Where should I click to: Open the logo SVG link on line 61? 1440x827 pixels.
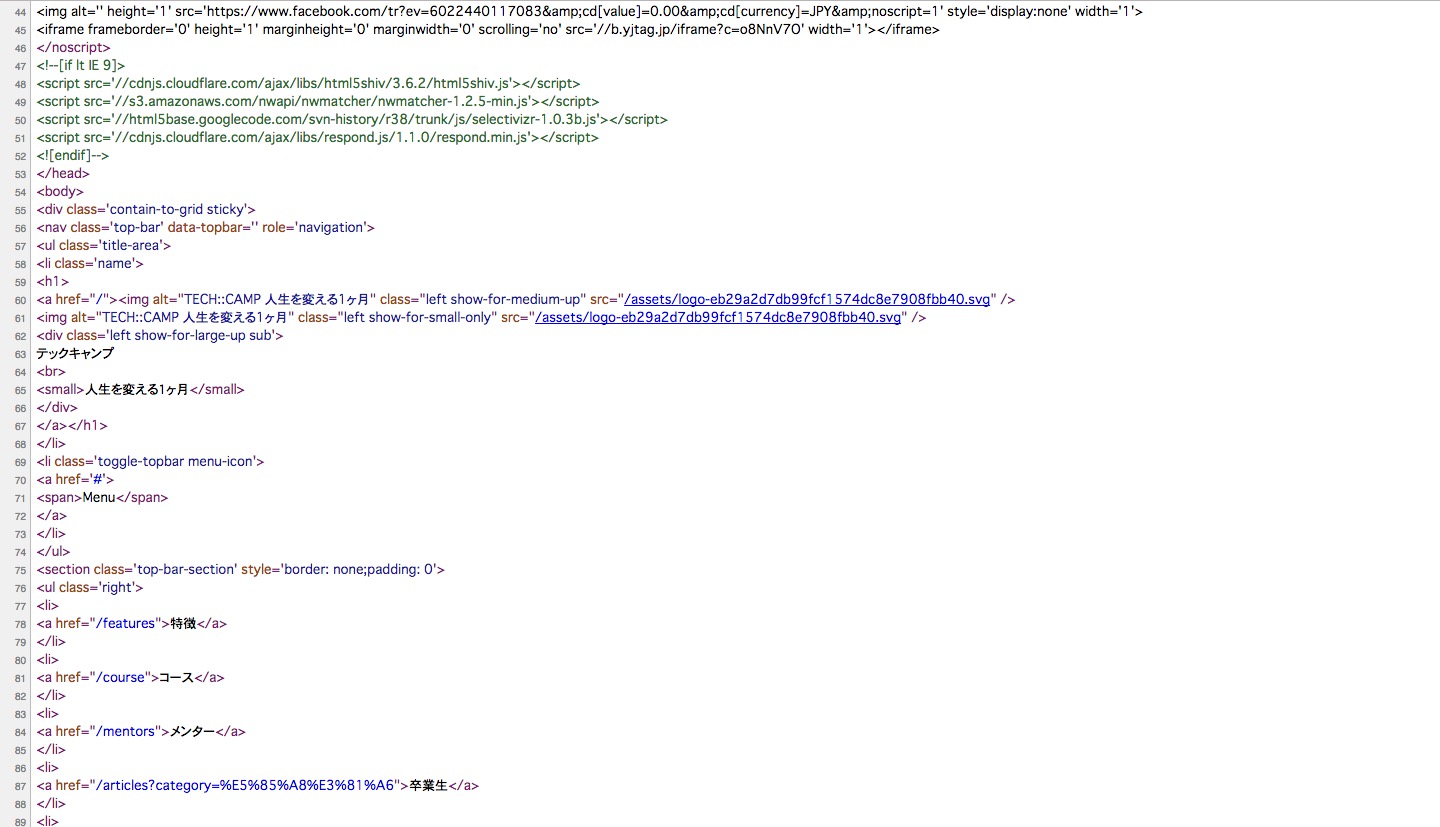[x=718, y=317]
